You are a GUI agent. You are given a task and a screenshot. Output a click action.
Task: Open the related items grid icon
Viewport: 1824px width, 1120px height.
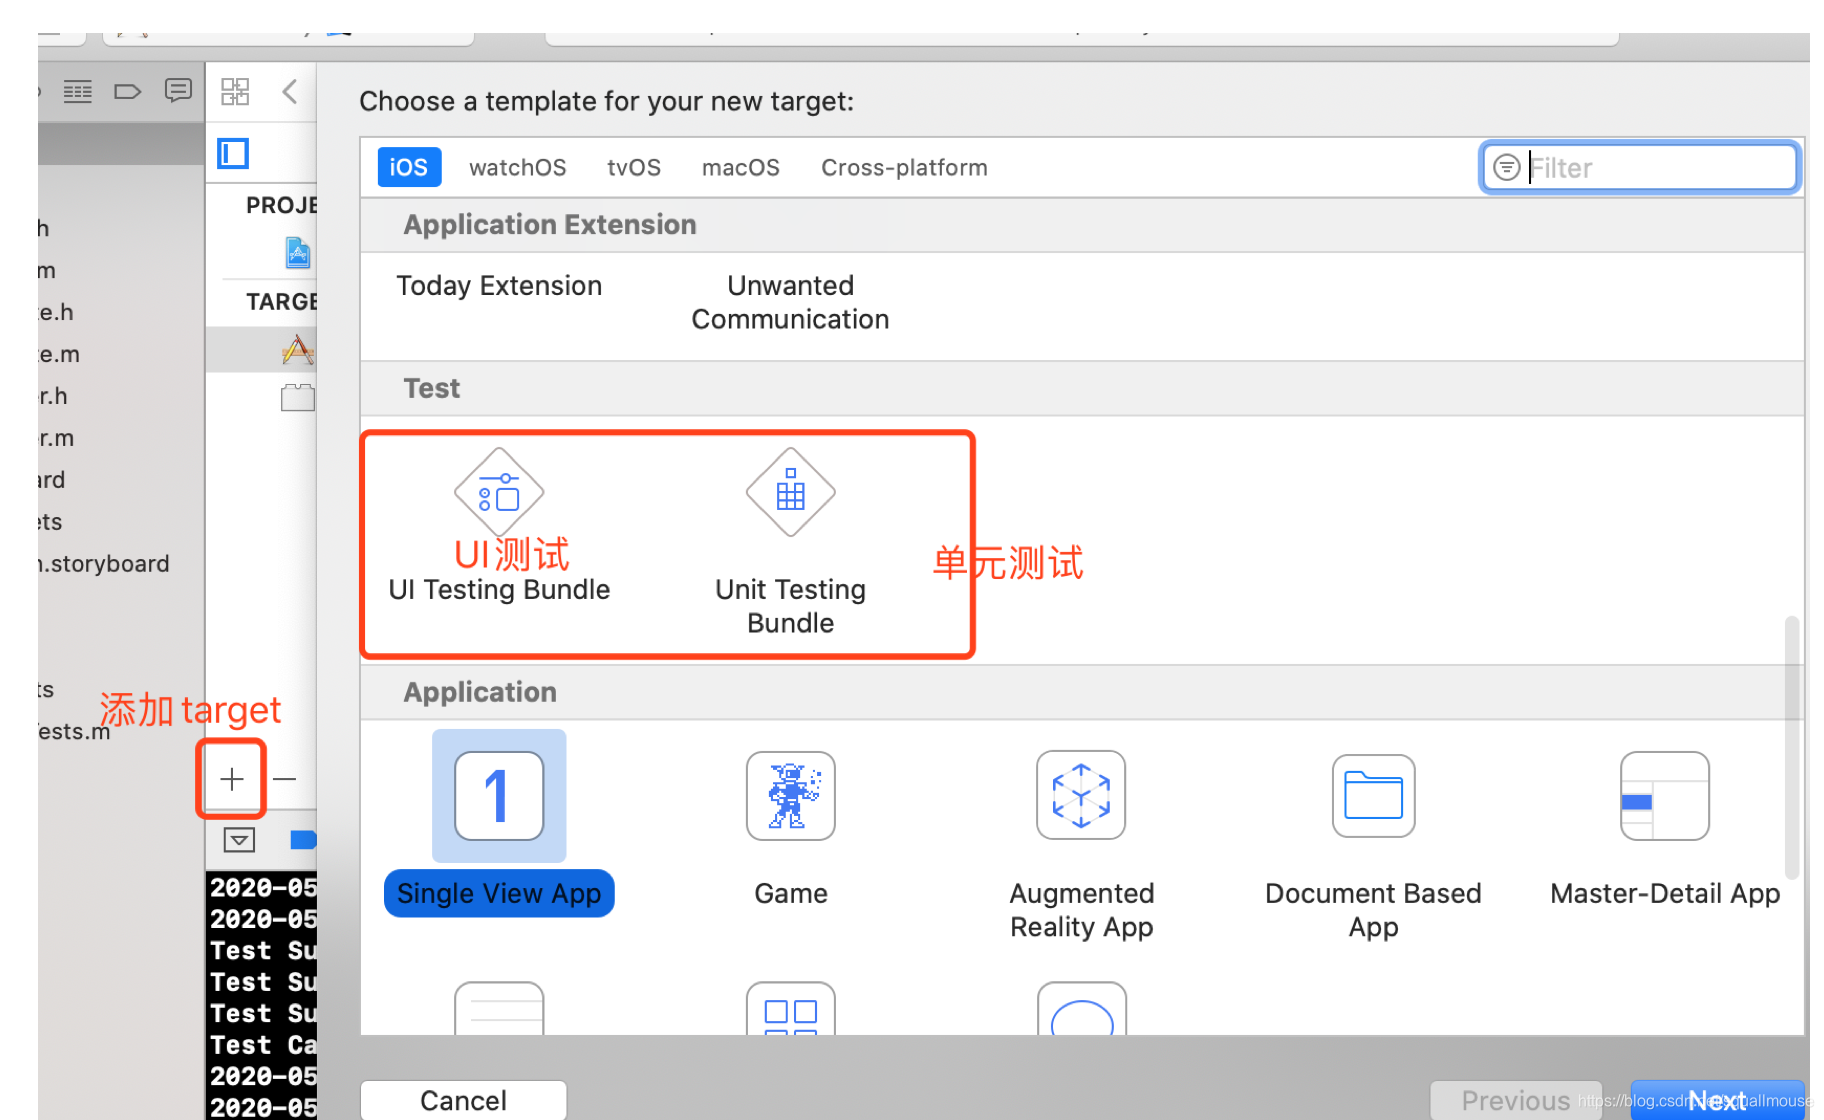point(235,92)
